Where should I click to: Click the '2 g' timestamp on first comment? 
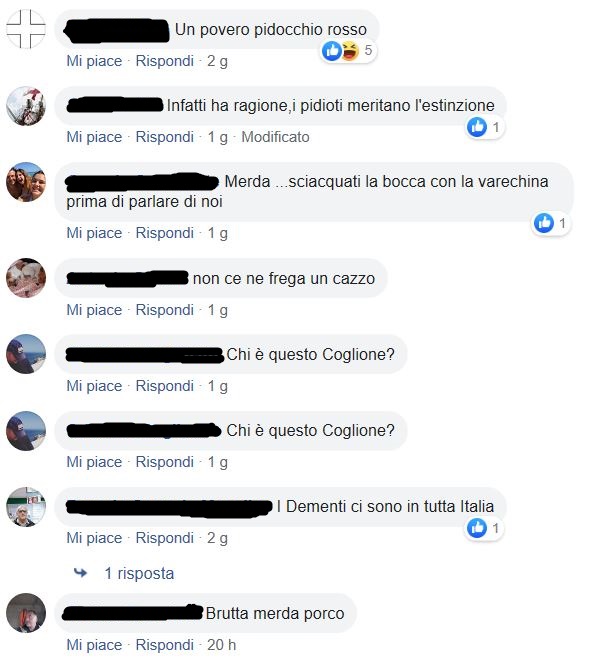(217, 61)
